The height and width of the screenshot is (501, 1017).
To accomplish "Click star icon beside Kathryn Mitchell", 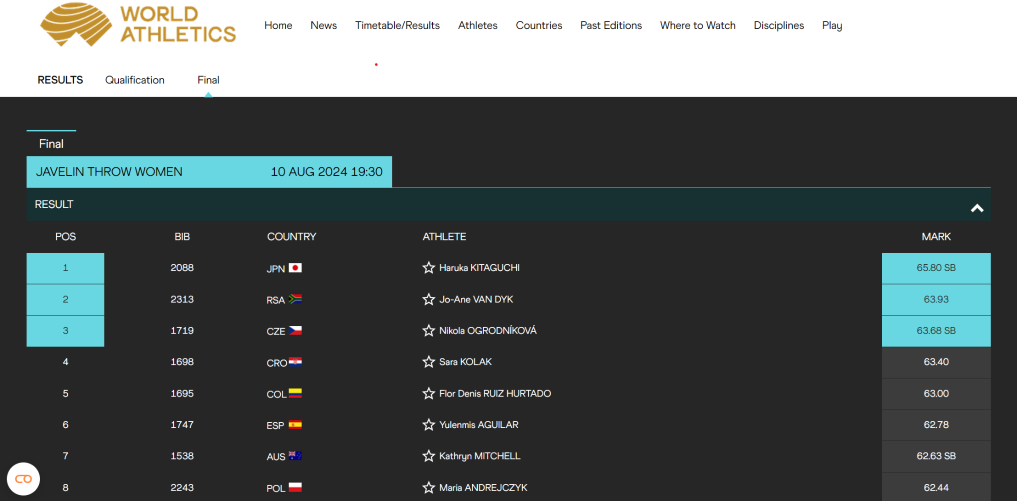I will 429,456.
